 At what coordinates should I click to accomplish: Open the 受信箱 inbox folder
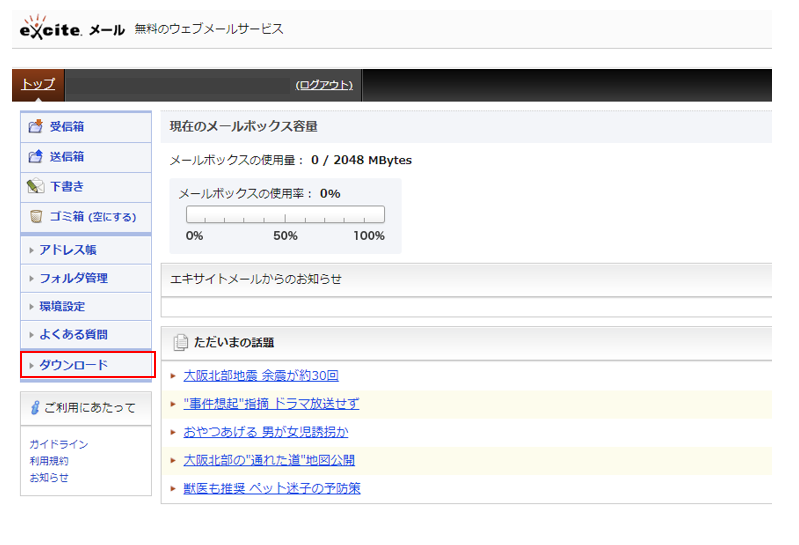(x=67, y=126)
